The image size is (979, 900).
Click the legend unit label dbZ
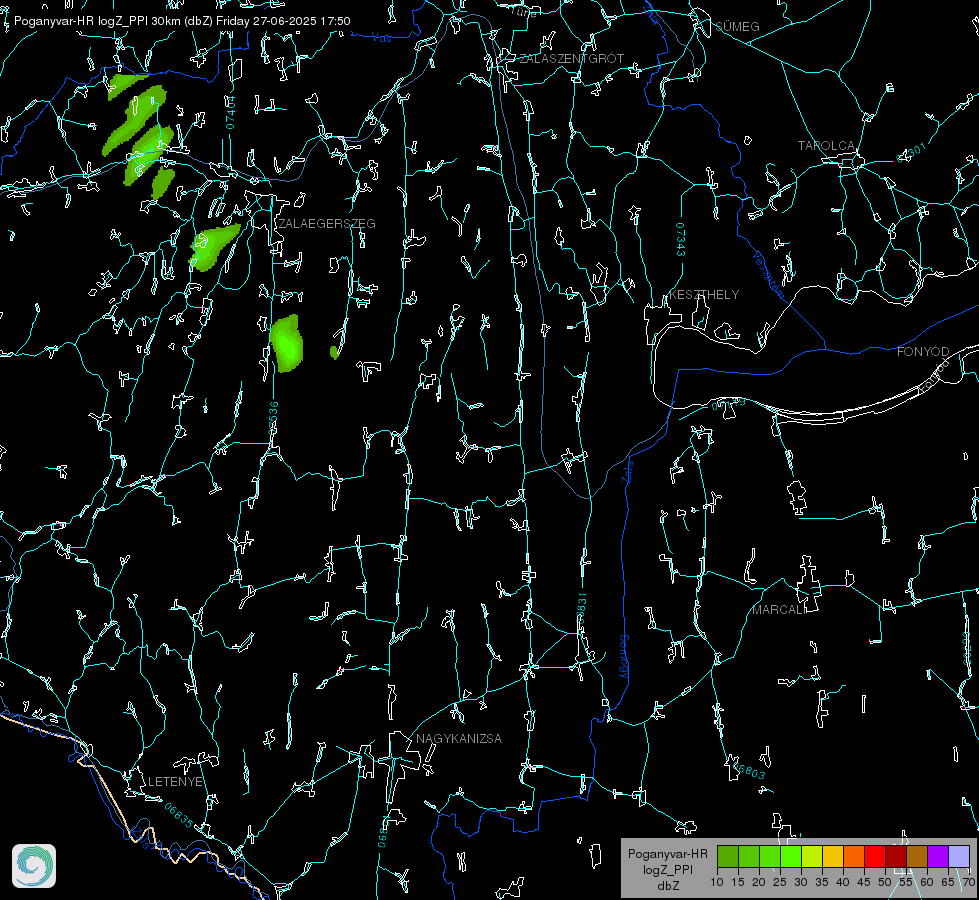click(x=668, y=886)
